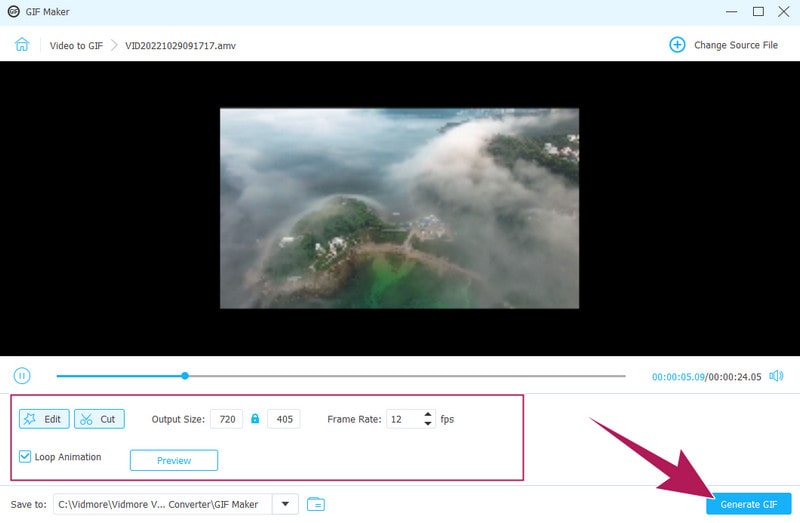Toggle the aspect ratio lock icon
Screen dimensions: 800x523
point(255,419)
